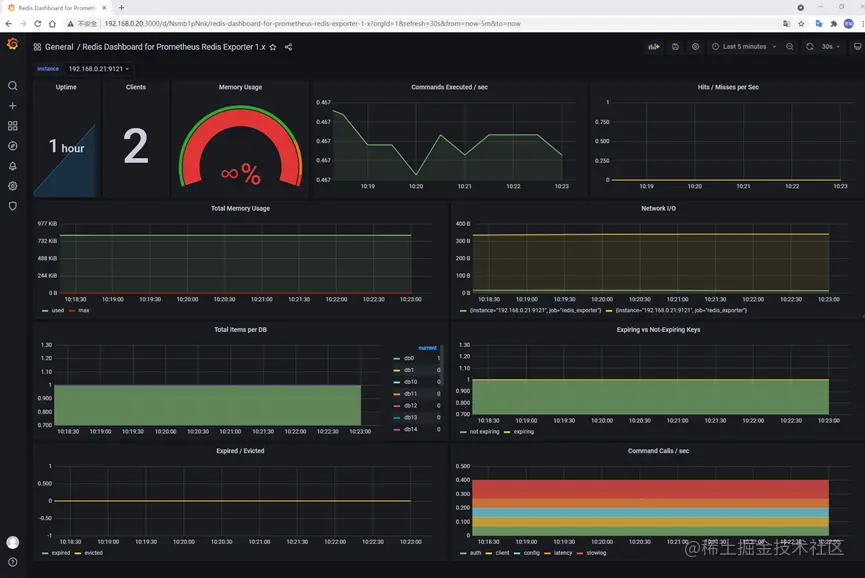
Task: Open the Clients panel title menu
Action: click(x=136, y=87)
